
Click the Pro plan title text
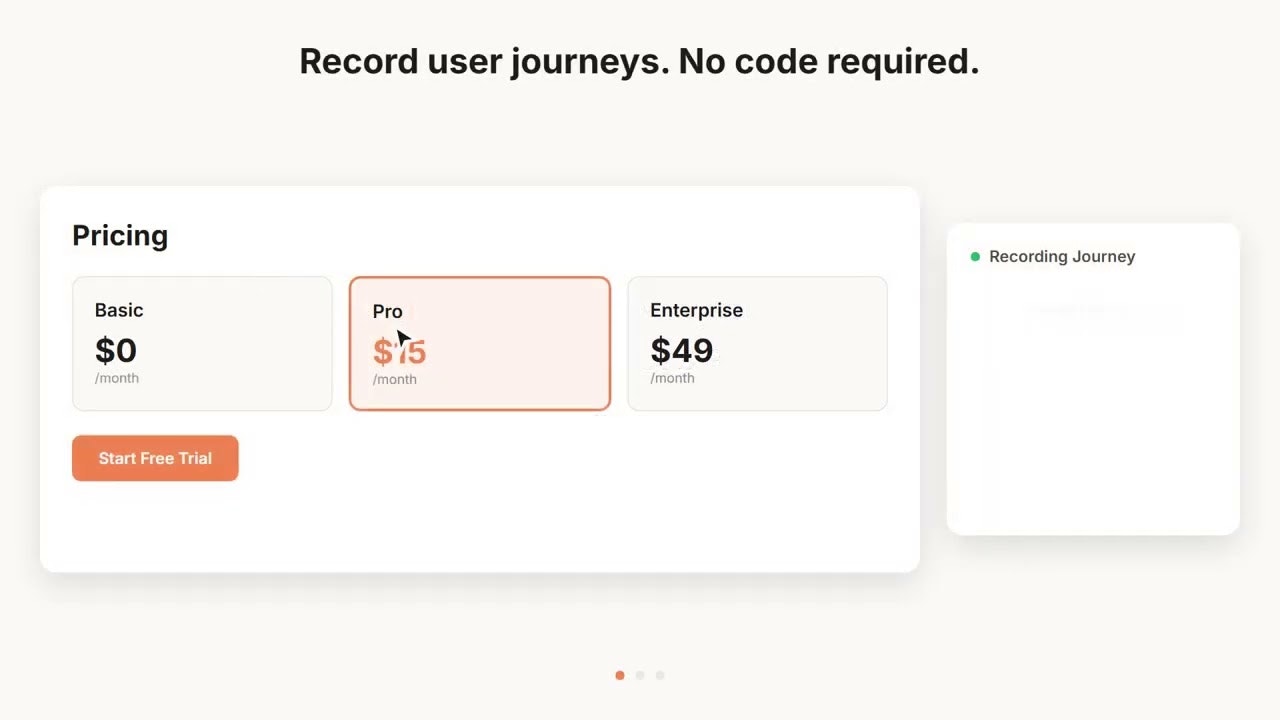(x=387, y=311)
